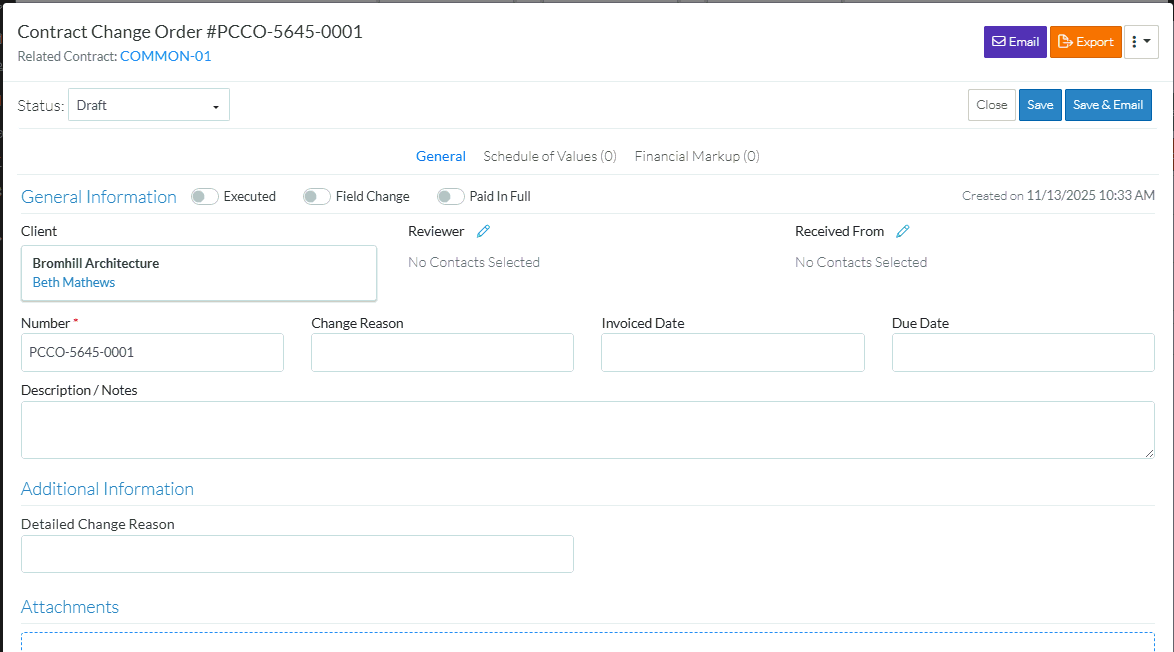Click the Received From edit pencil icon

pos(902,231)
